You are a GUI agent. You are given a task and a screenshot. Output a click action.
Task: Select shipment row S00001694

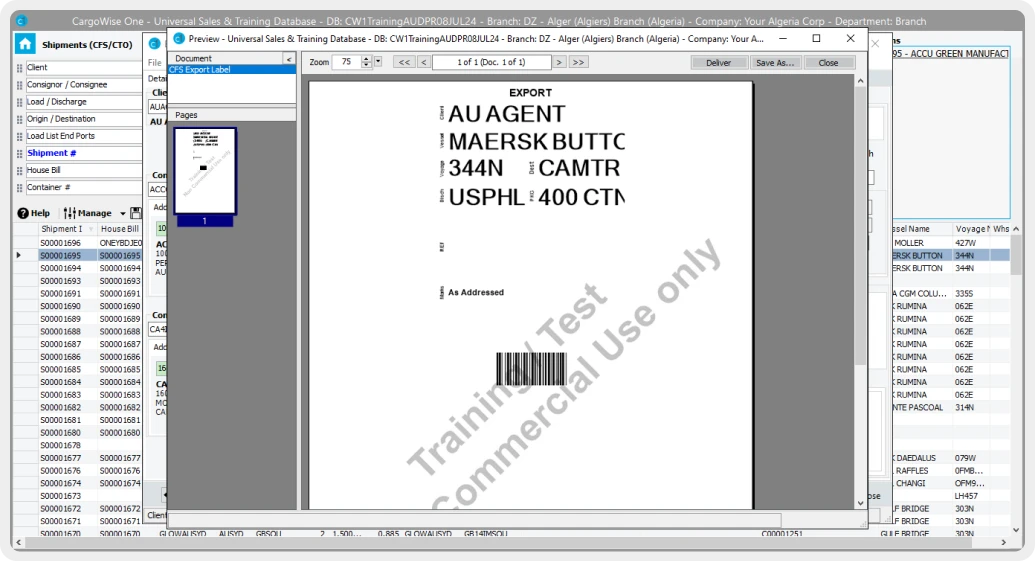tap(61, 268)
